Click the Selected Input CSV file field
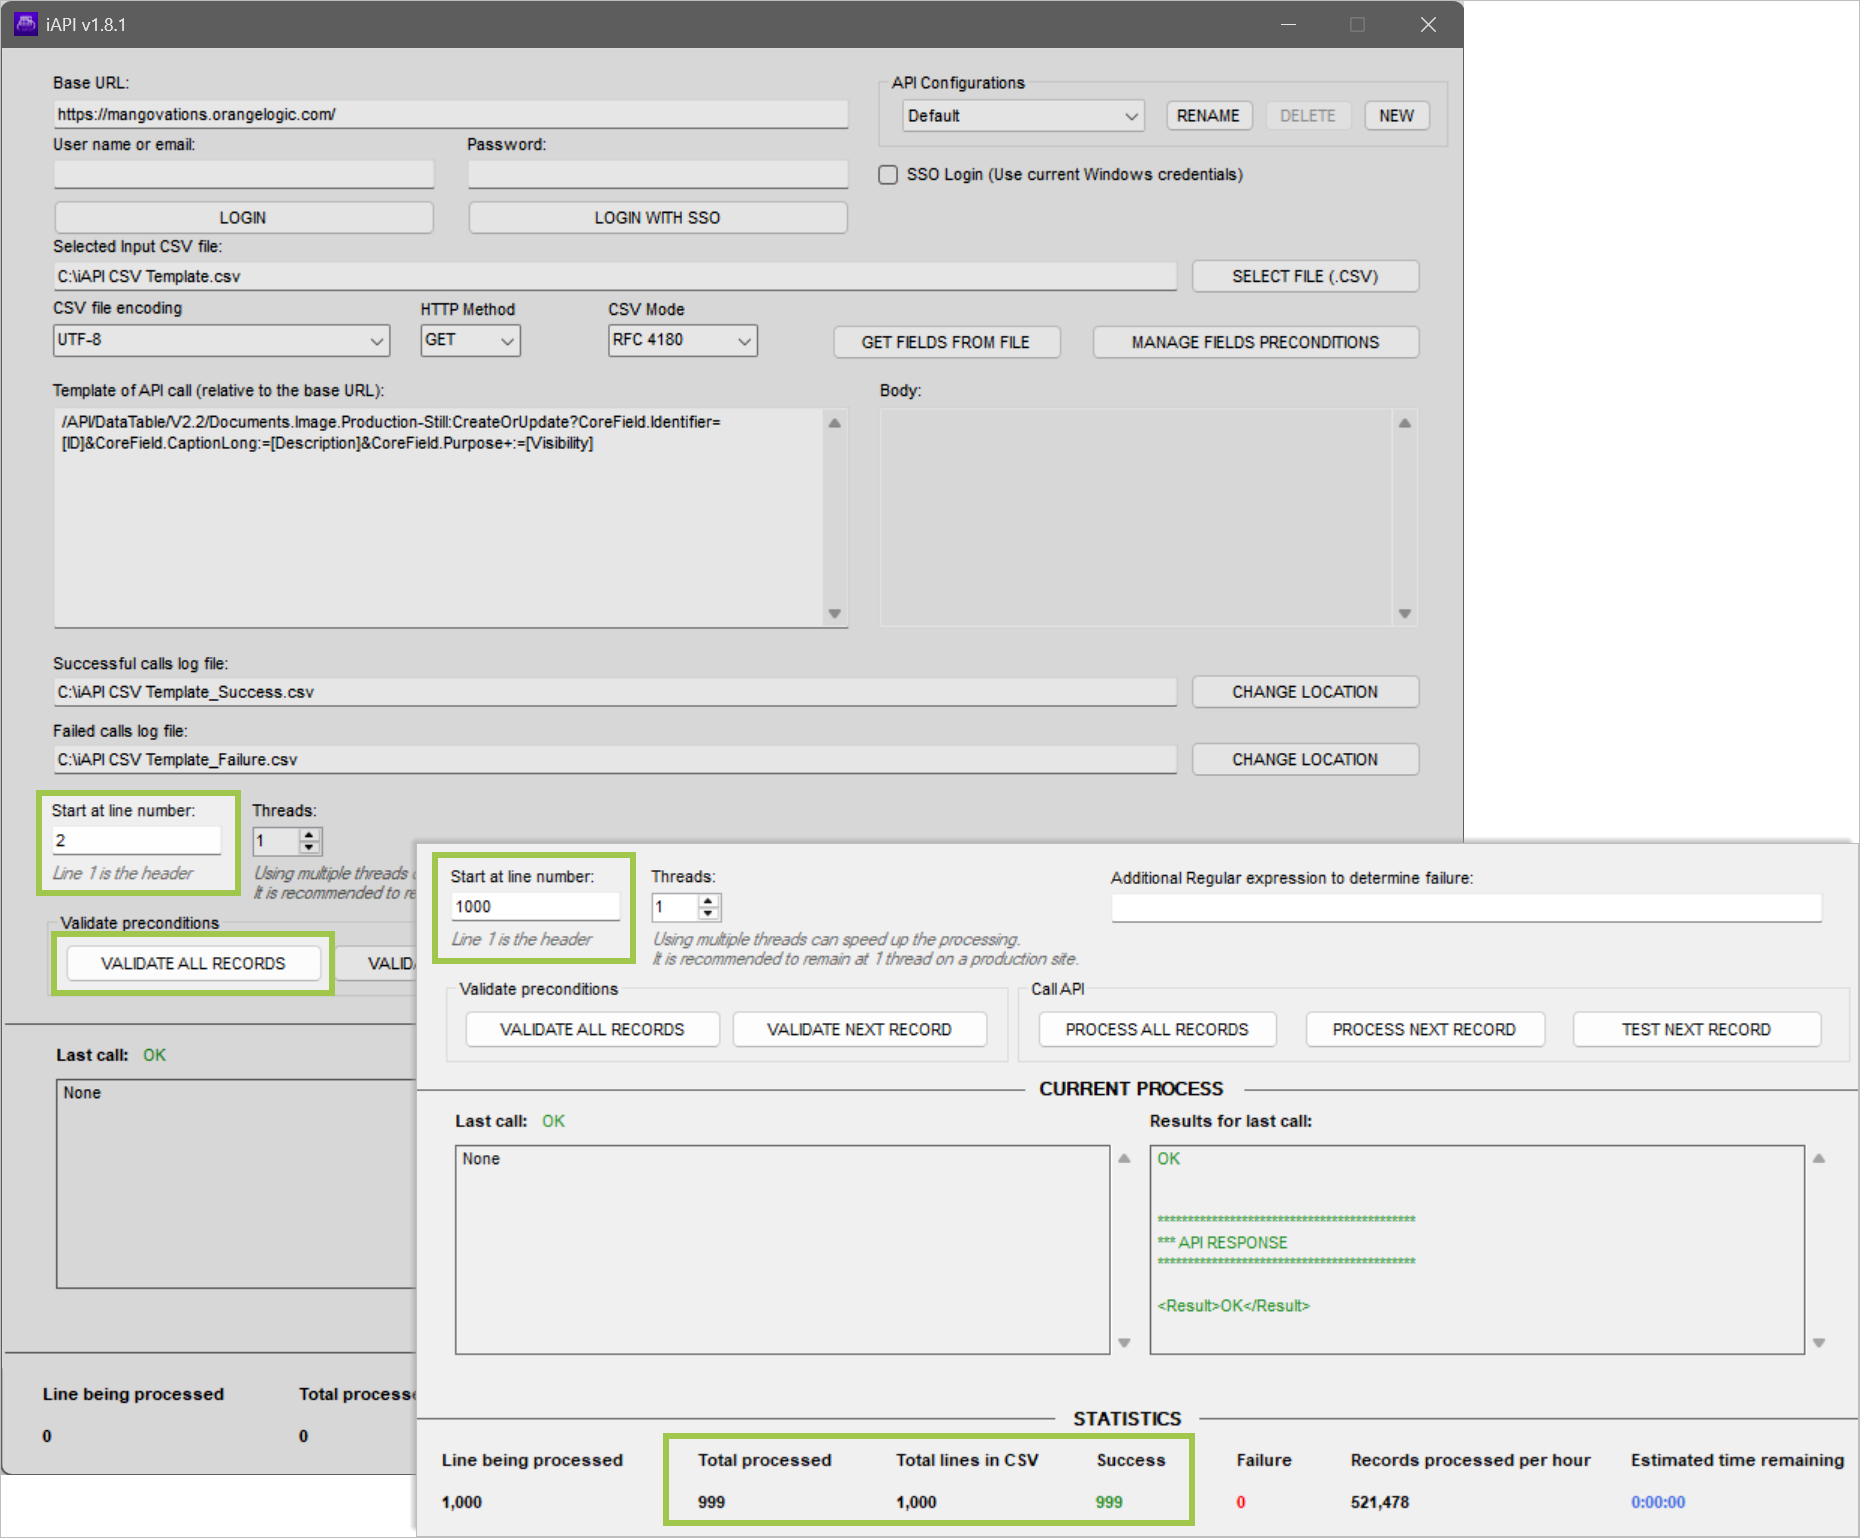 pyautogui.click(x=615, y=277)
